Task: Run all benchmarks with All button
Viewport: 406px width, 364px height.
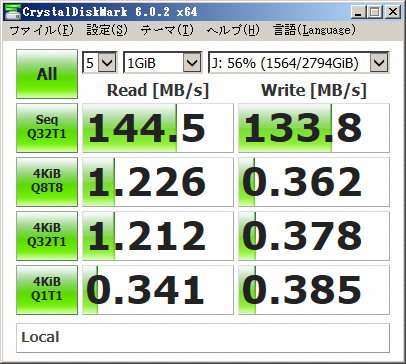Action: click(47, 74)
